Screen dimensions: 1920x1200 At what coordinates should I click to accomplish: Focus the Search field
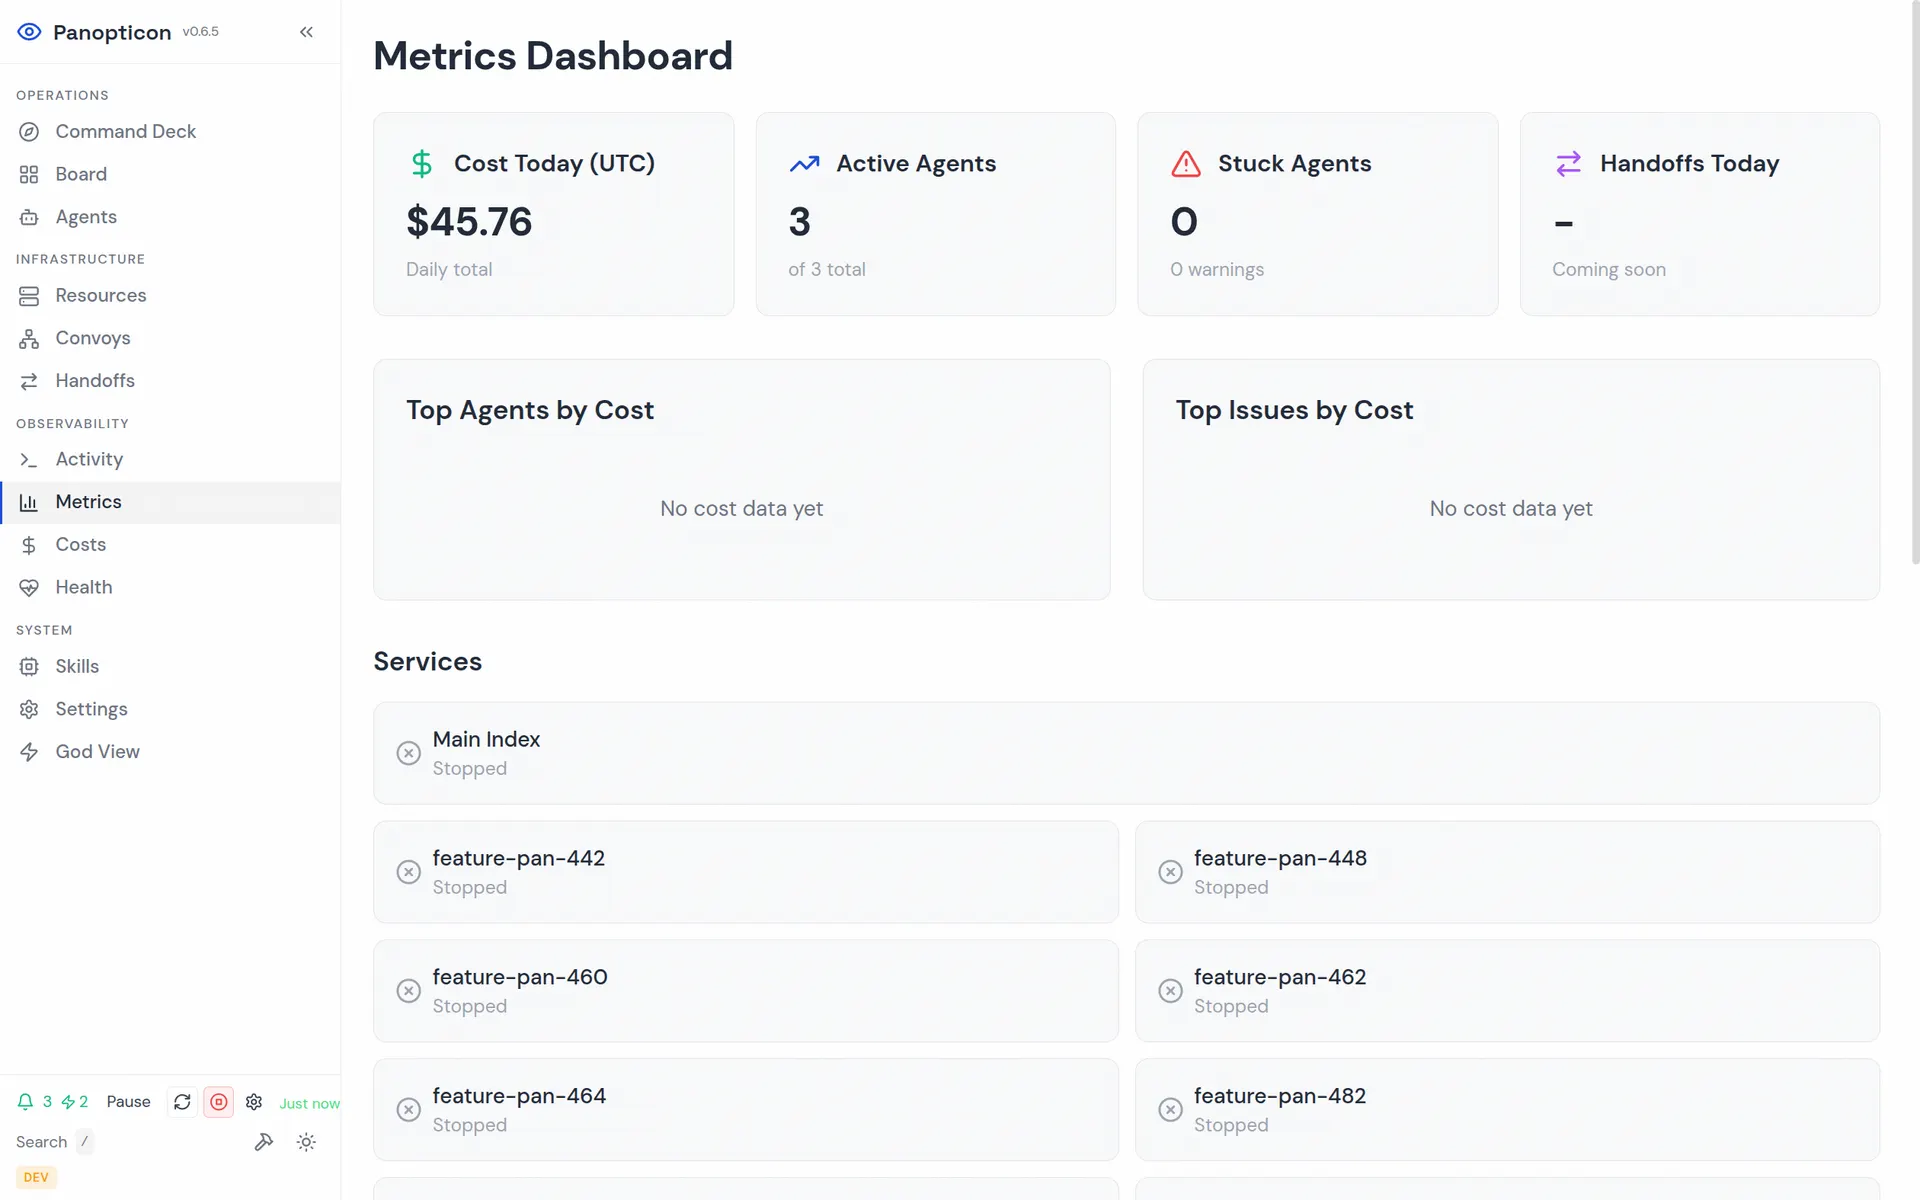point(55,1142)
